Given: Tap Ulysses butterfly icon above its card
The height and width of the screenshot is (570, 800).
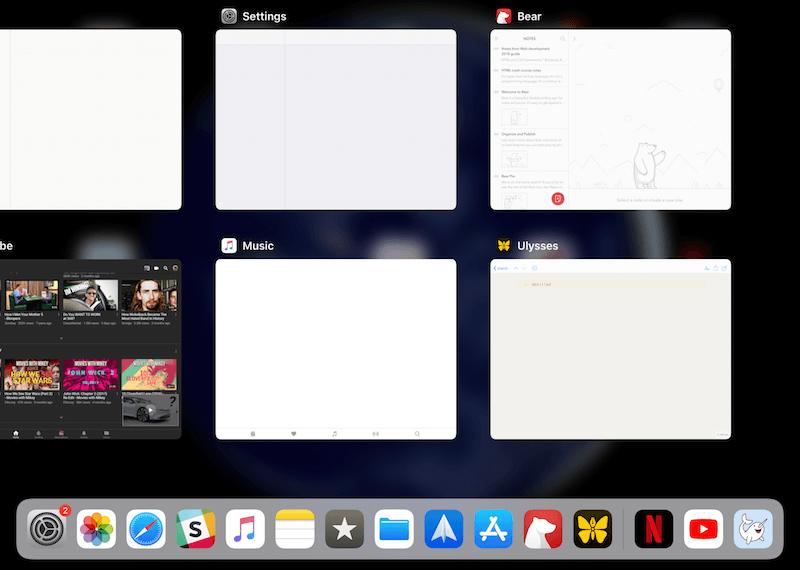Looking at the screenshot, I should pos(504,245).
